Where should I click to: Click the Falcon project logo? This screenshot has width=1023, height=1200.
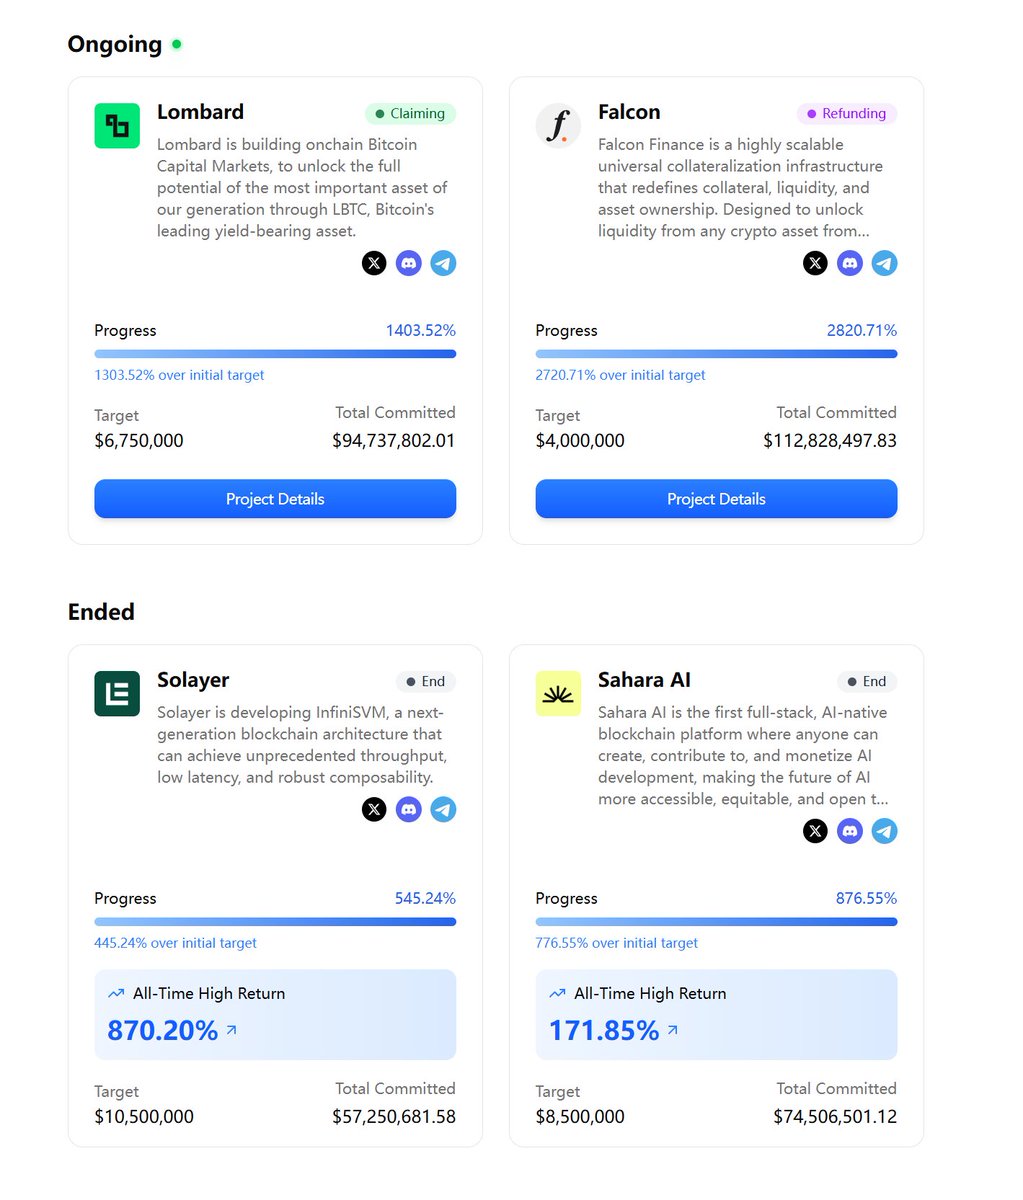[558, 126]
